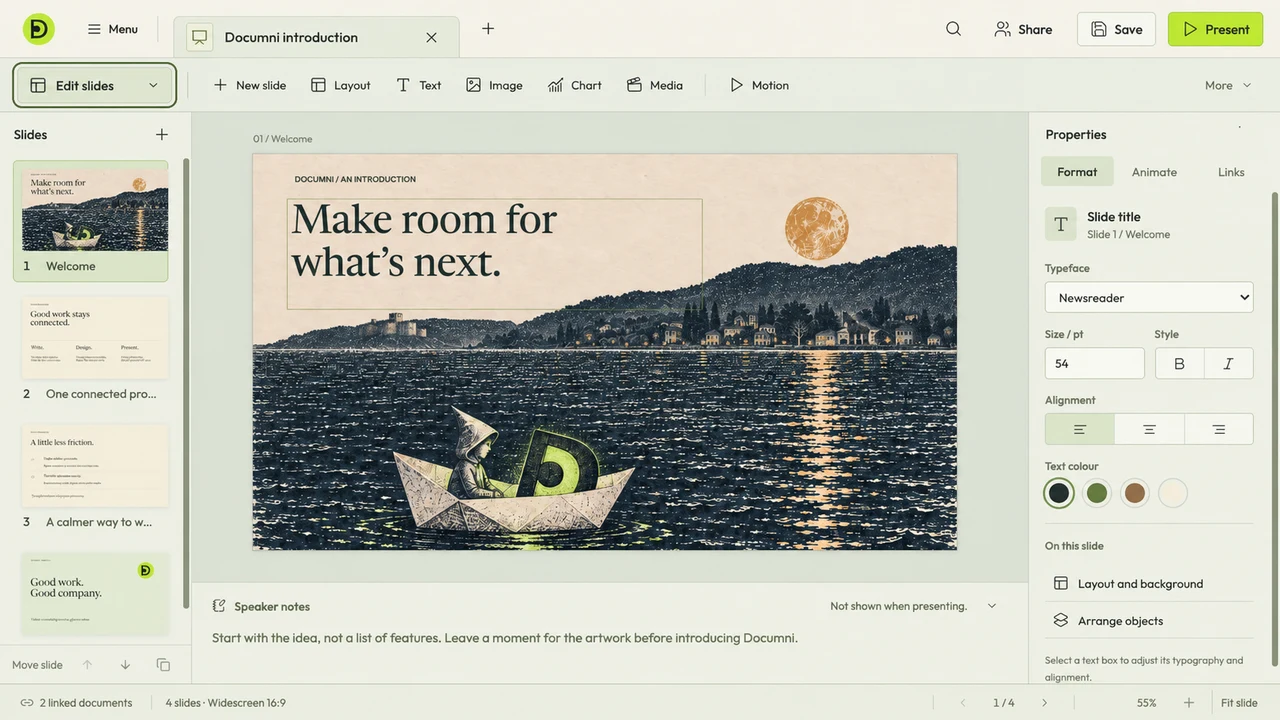The height and width of the screenshot is (720, 1280).
Task: Click the Present button
Action: [1216, 29]
